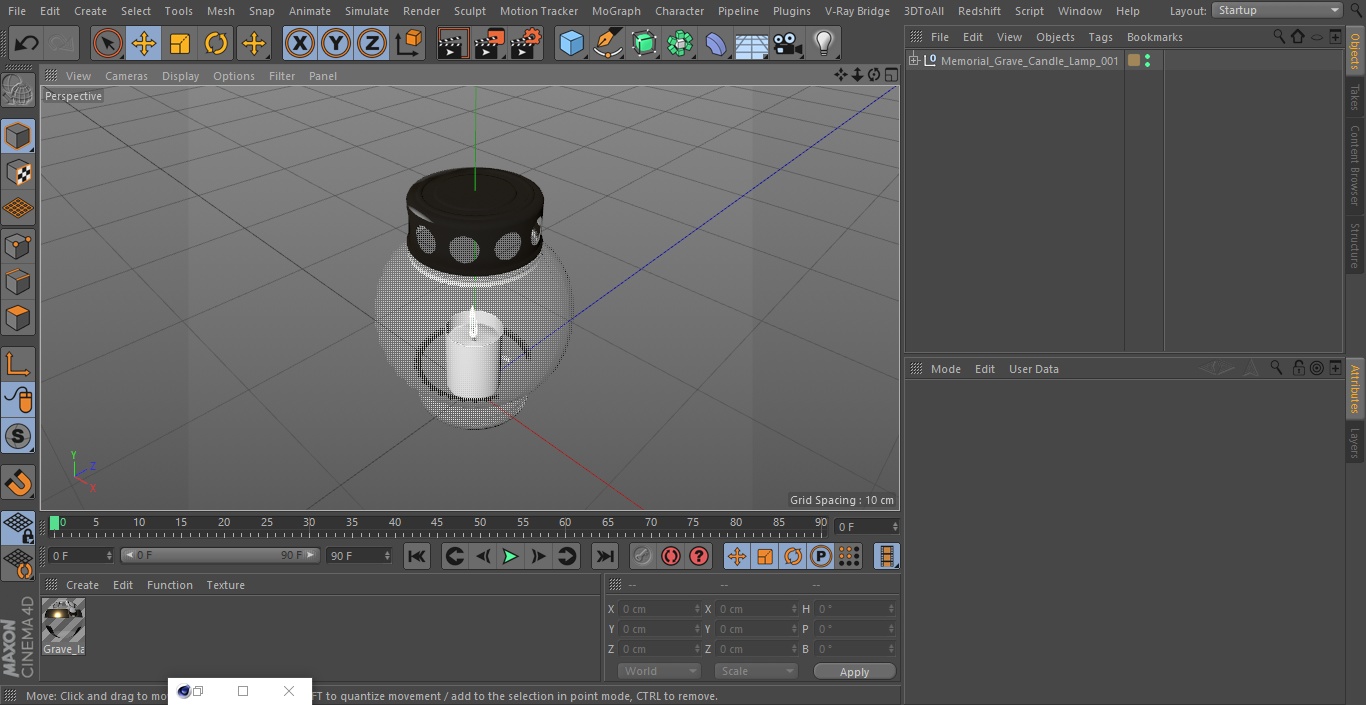
Task: Switch to Polygons mode
Action: [x=18, y=318]
